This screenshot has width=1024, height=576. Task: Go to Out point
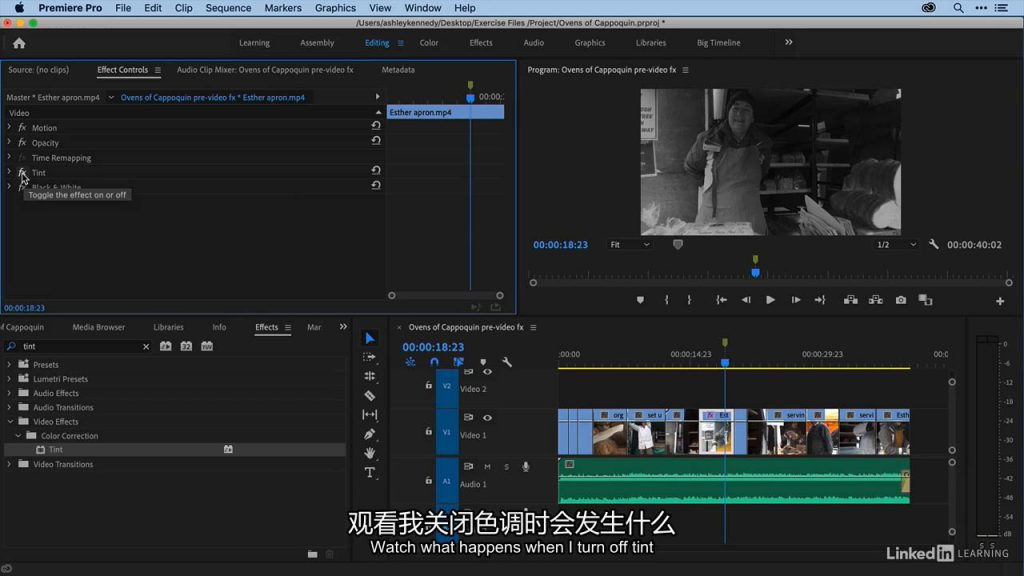coord(820,300)
